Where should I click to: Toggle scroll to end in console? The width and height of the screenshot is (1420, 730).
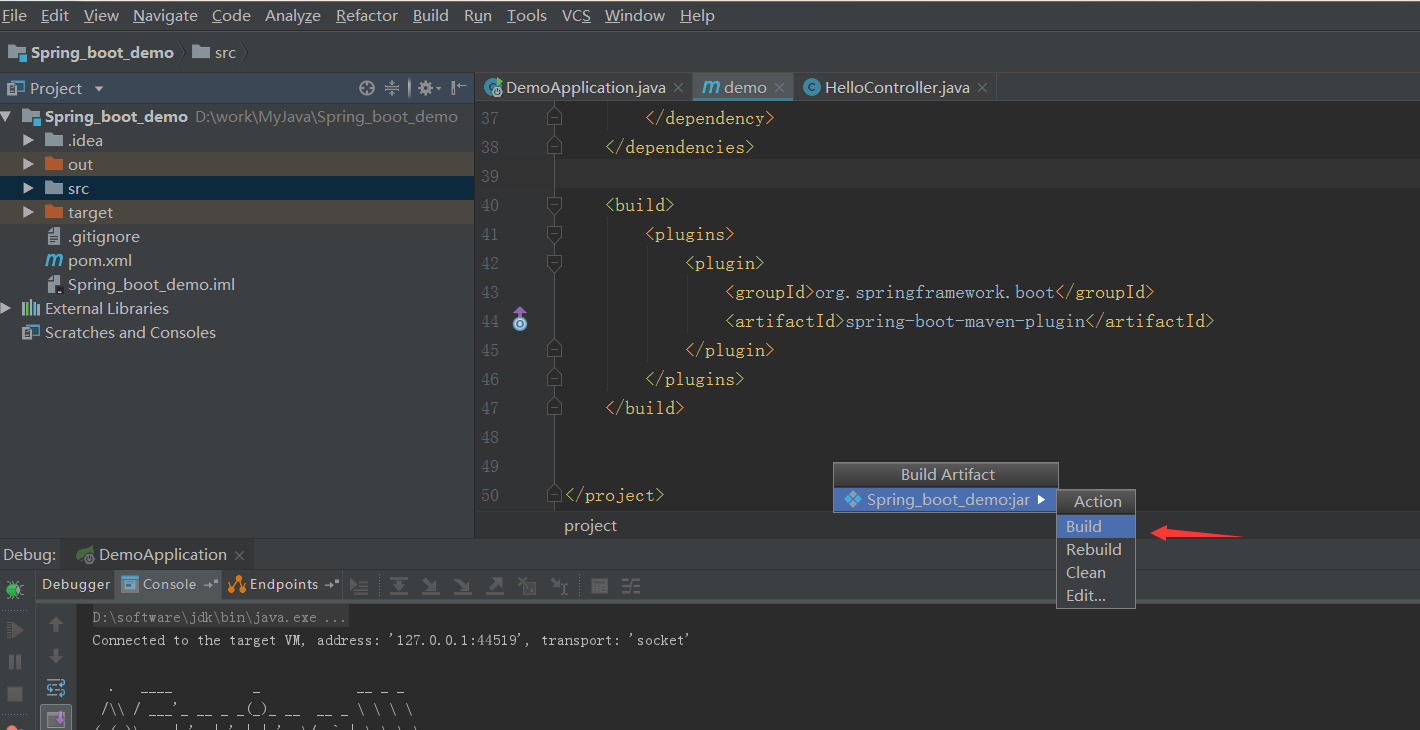pyautogui.click(x=56, y=718)
